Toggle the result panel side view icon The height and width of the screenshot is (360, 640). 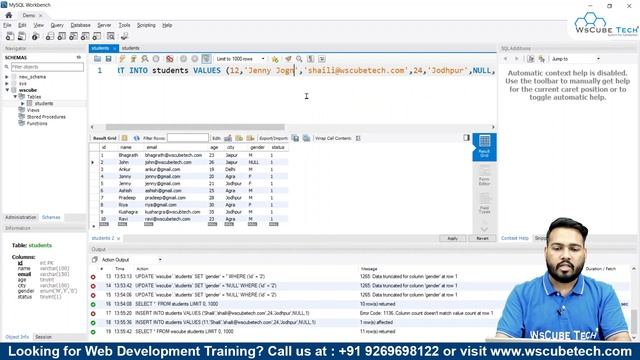pos(467,138)
